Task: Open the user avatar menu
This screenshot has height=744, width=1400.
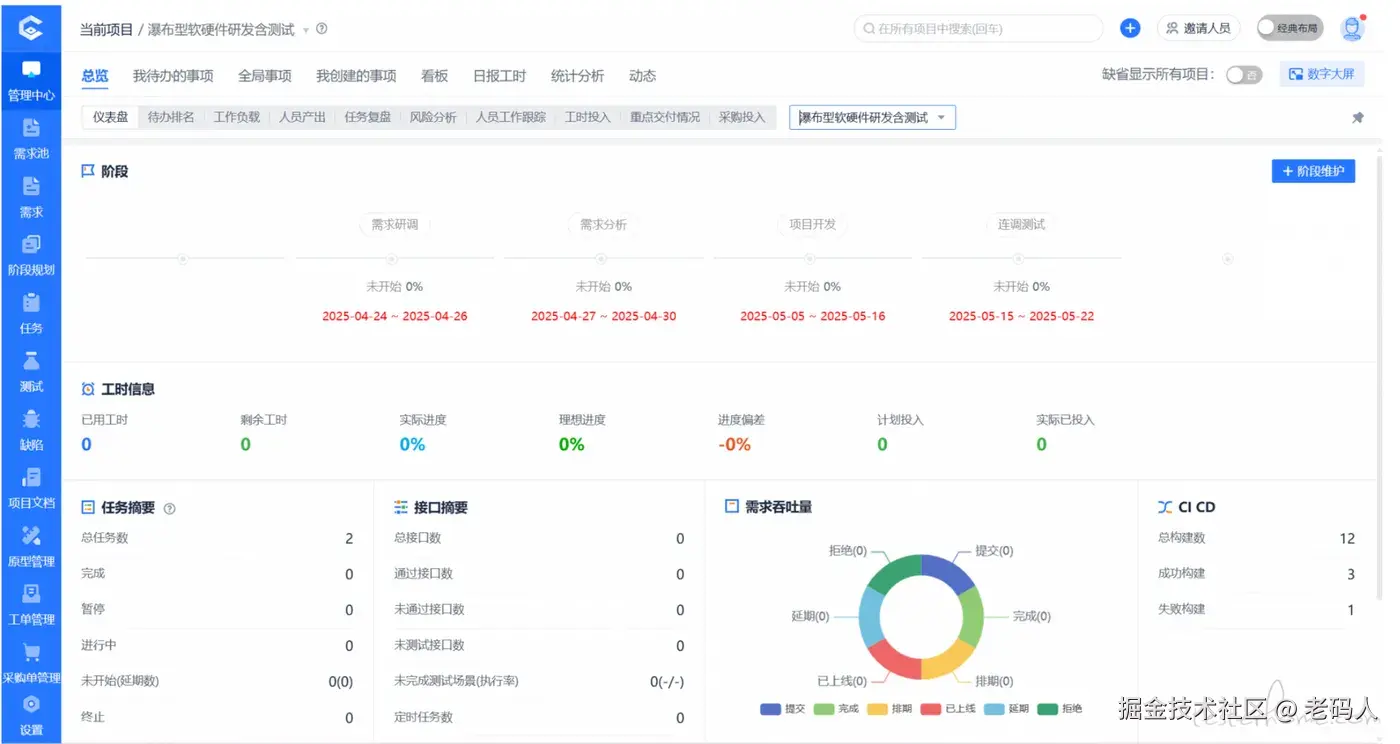Action: coord(1353,28)
